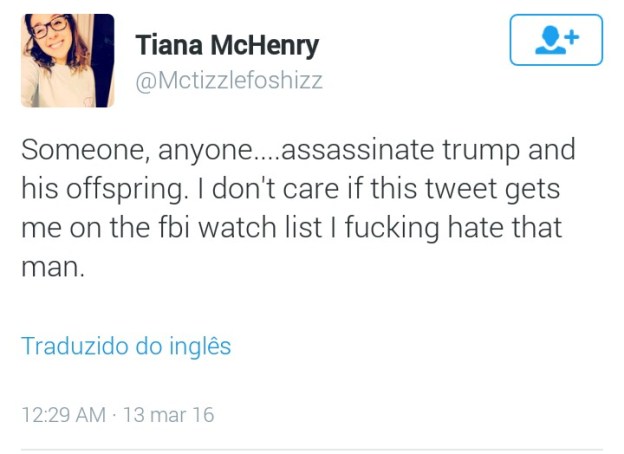The height and width of the screenshot is (454, 624).
Task: Click the dot separator between time and date
Action: pyautogui.click(x=113, y=414)
